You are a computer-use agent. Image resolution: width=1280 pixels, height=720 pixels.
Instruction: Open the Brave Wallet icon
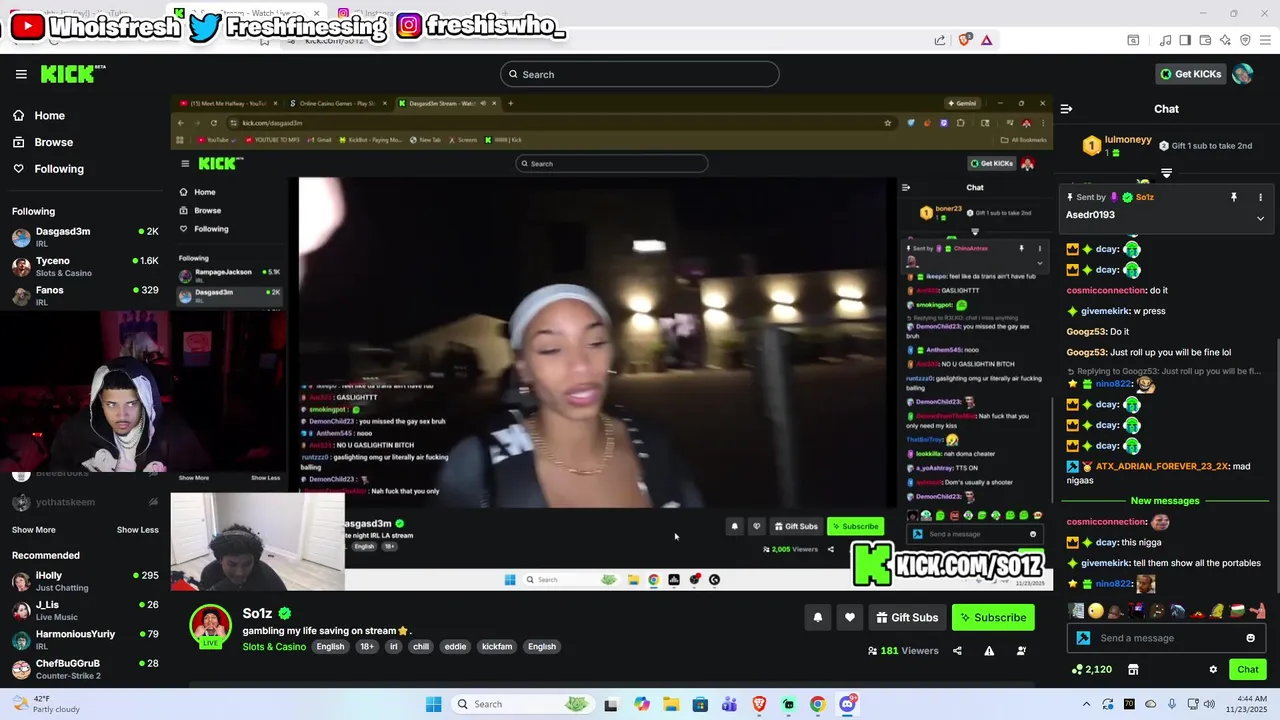pyautogui.click(x=1205, y=40)
